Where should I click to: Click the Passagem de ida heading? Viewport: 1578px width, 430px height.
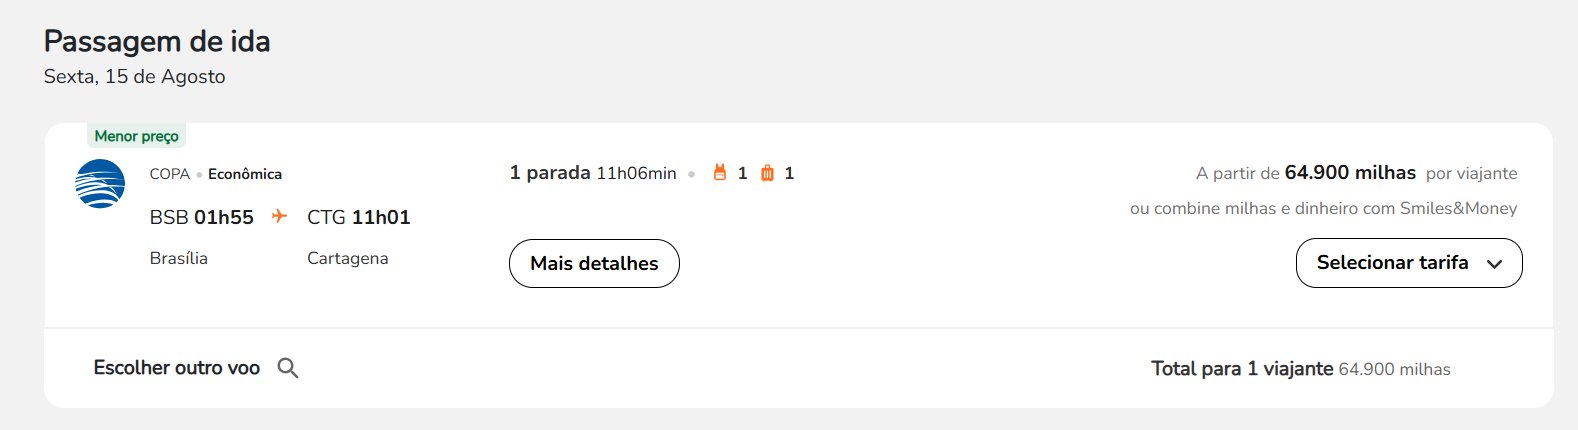click(157, 41)
